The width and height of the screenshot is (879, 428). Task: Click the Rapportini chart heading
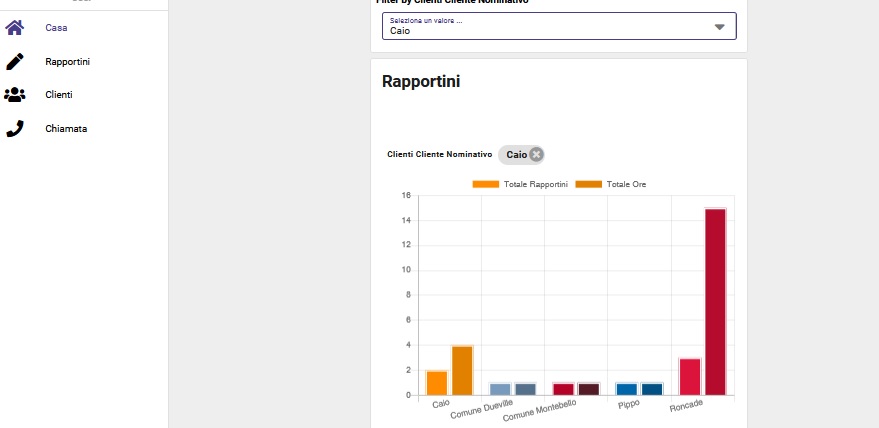(x=421, y=81)
